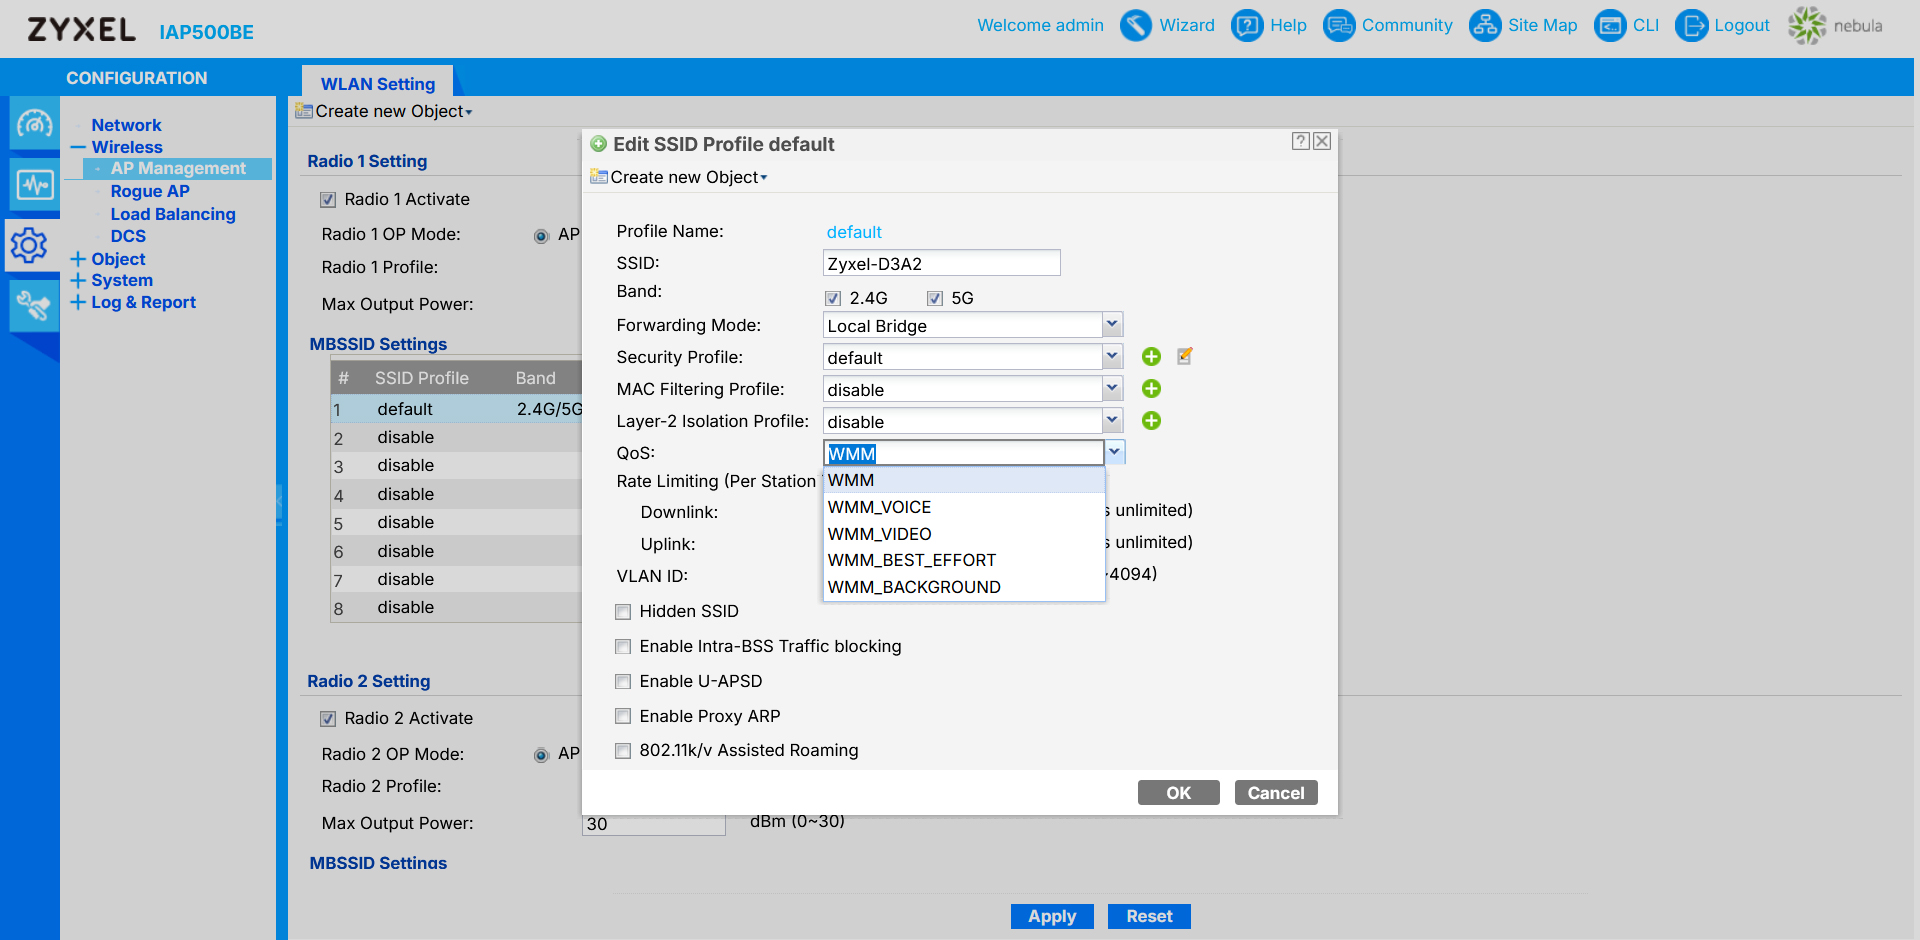Select the WLAN Setting tab
1920x940 pixels.
coord(377,84)
